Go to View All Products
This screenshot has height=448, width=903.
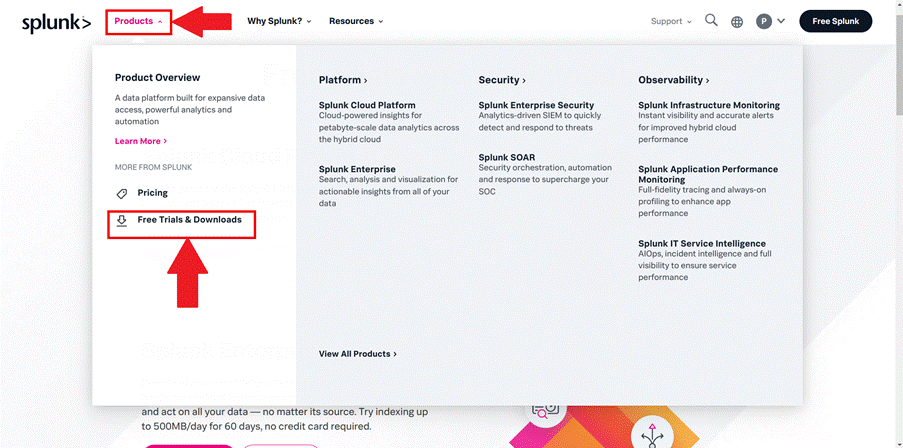(x=357, y=354)
